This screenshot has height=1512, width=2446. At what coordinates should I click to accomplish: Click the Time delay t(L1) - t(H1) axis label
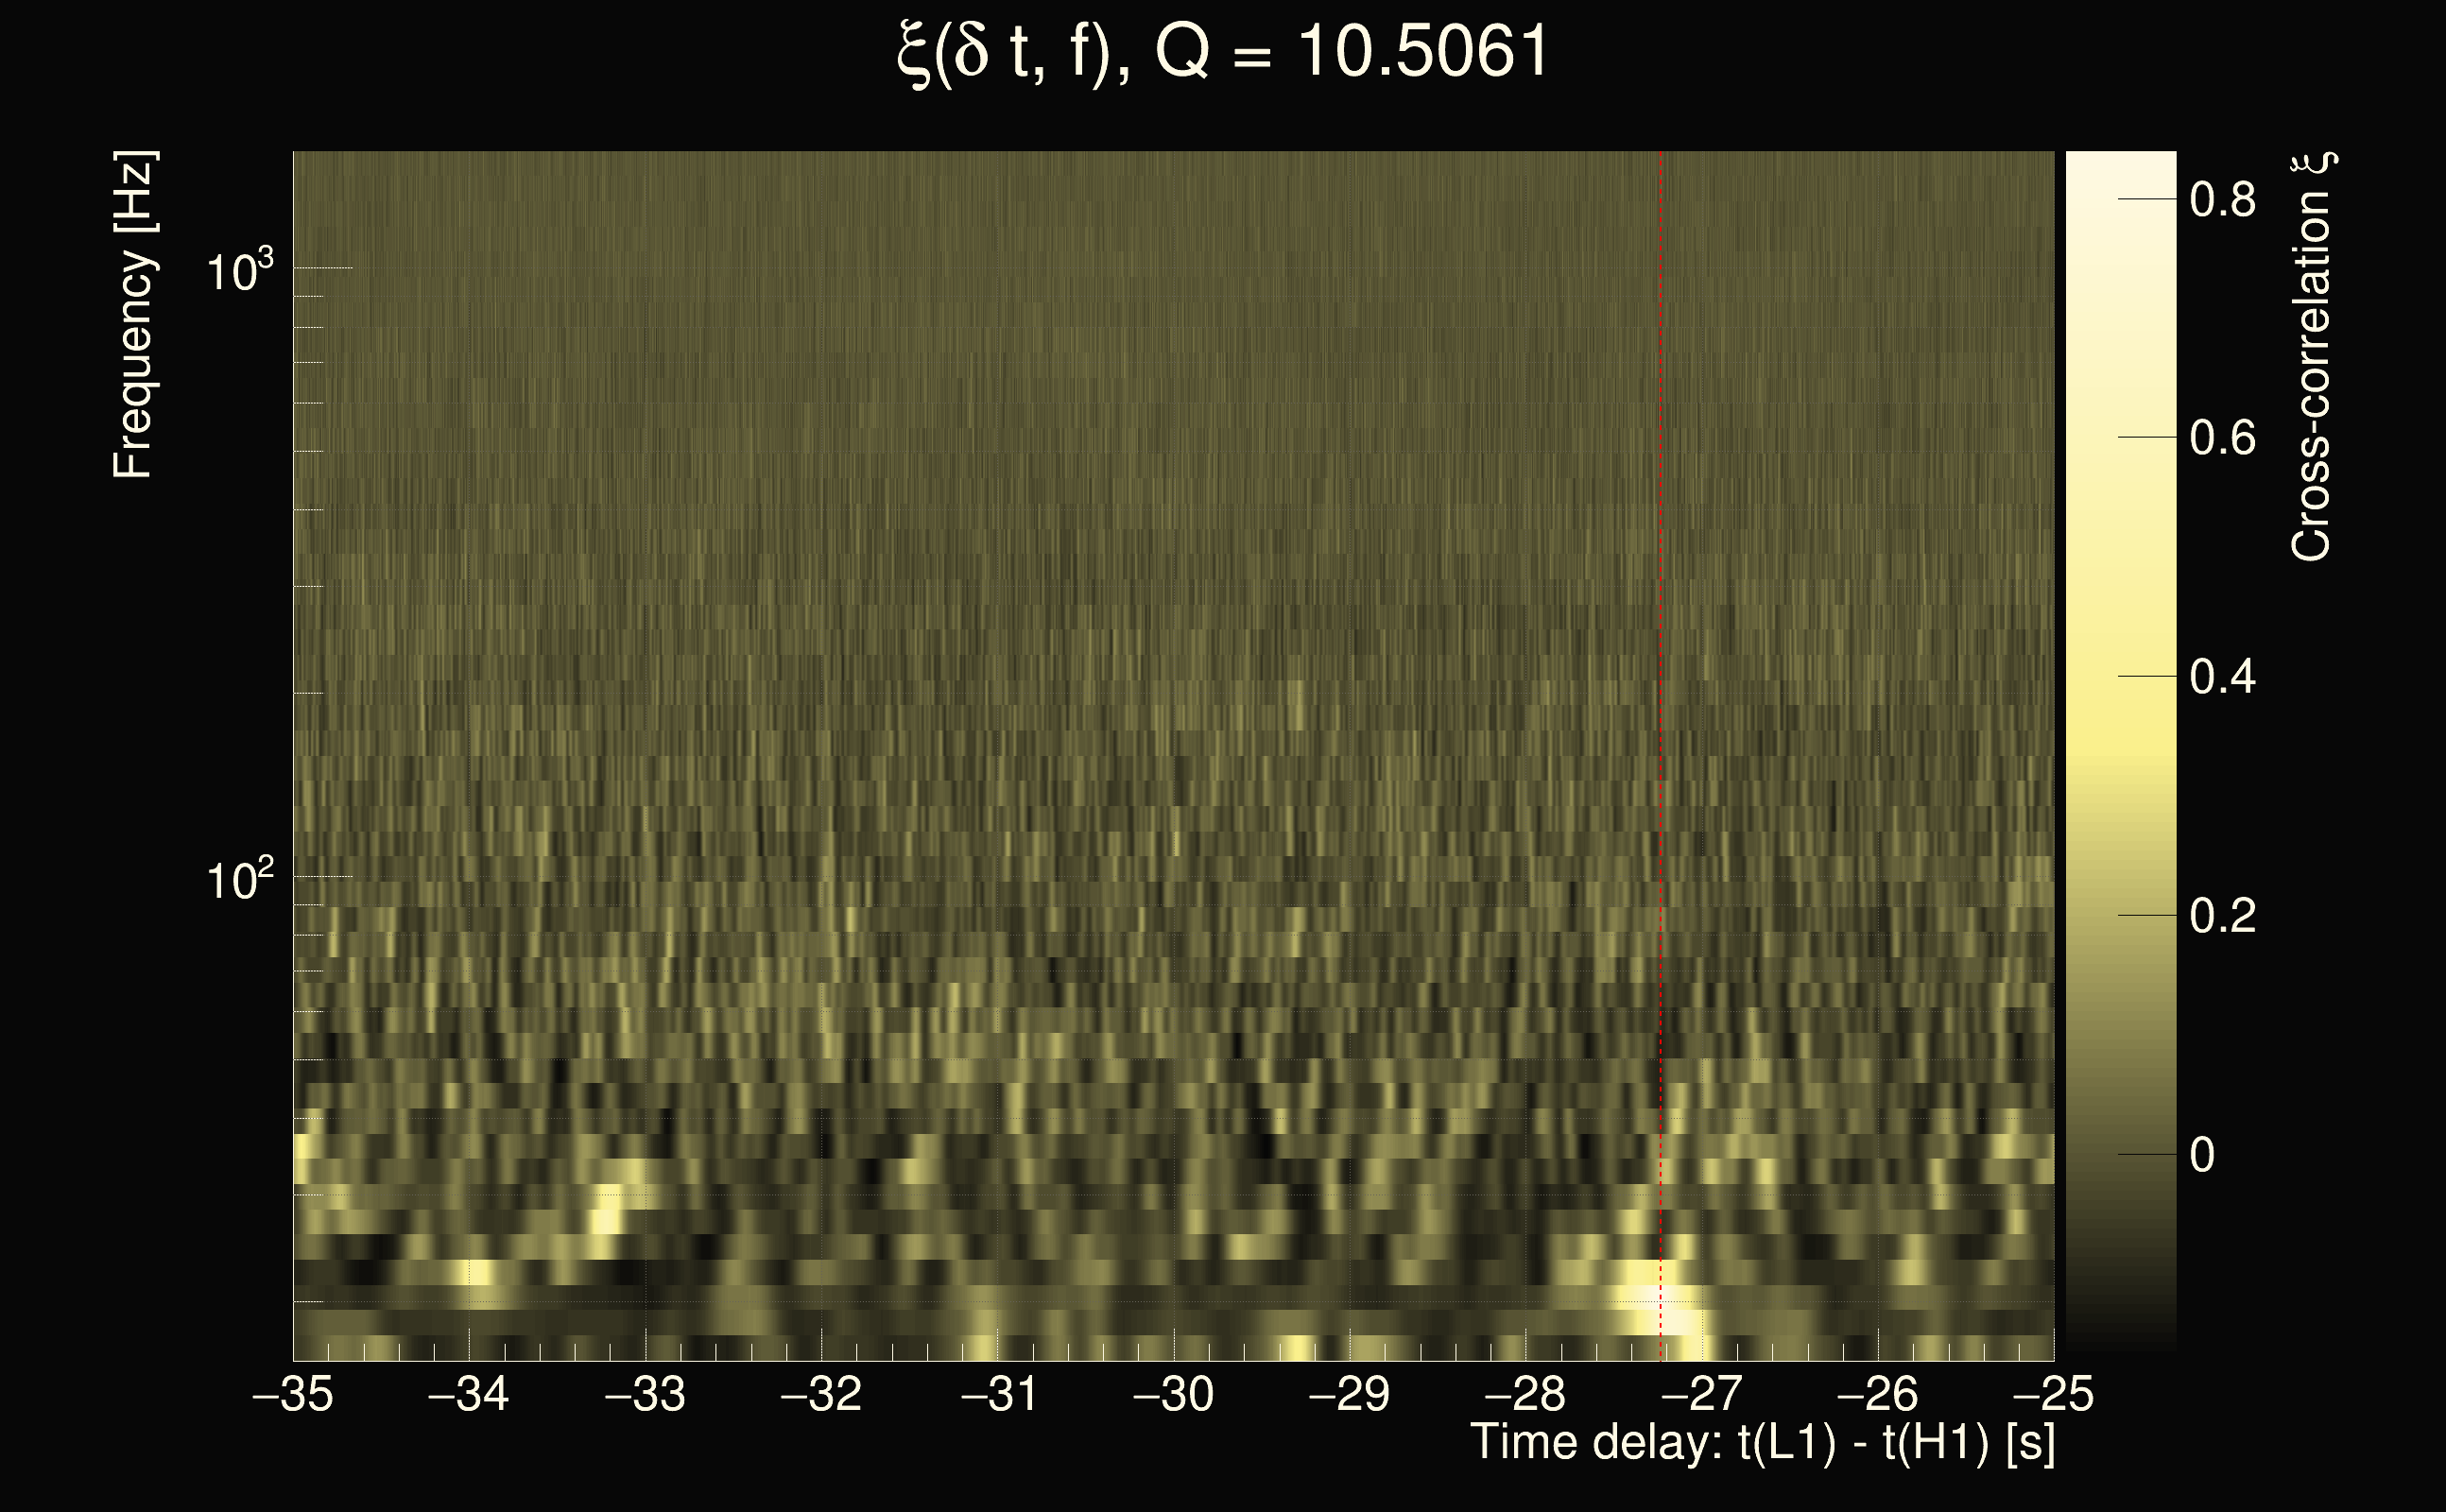1762,1443
